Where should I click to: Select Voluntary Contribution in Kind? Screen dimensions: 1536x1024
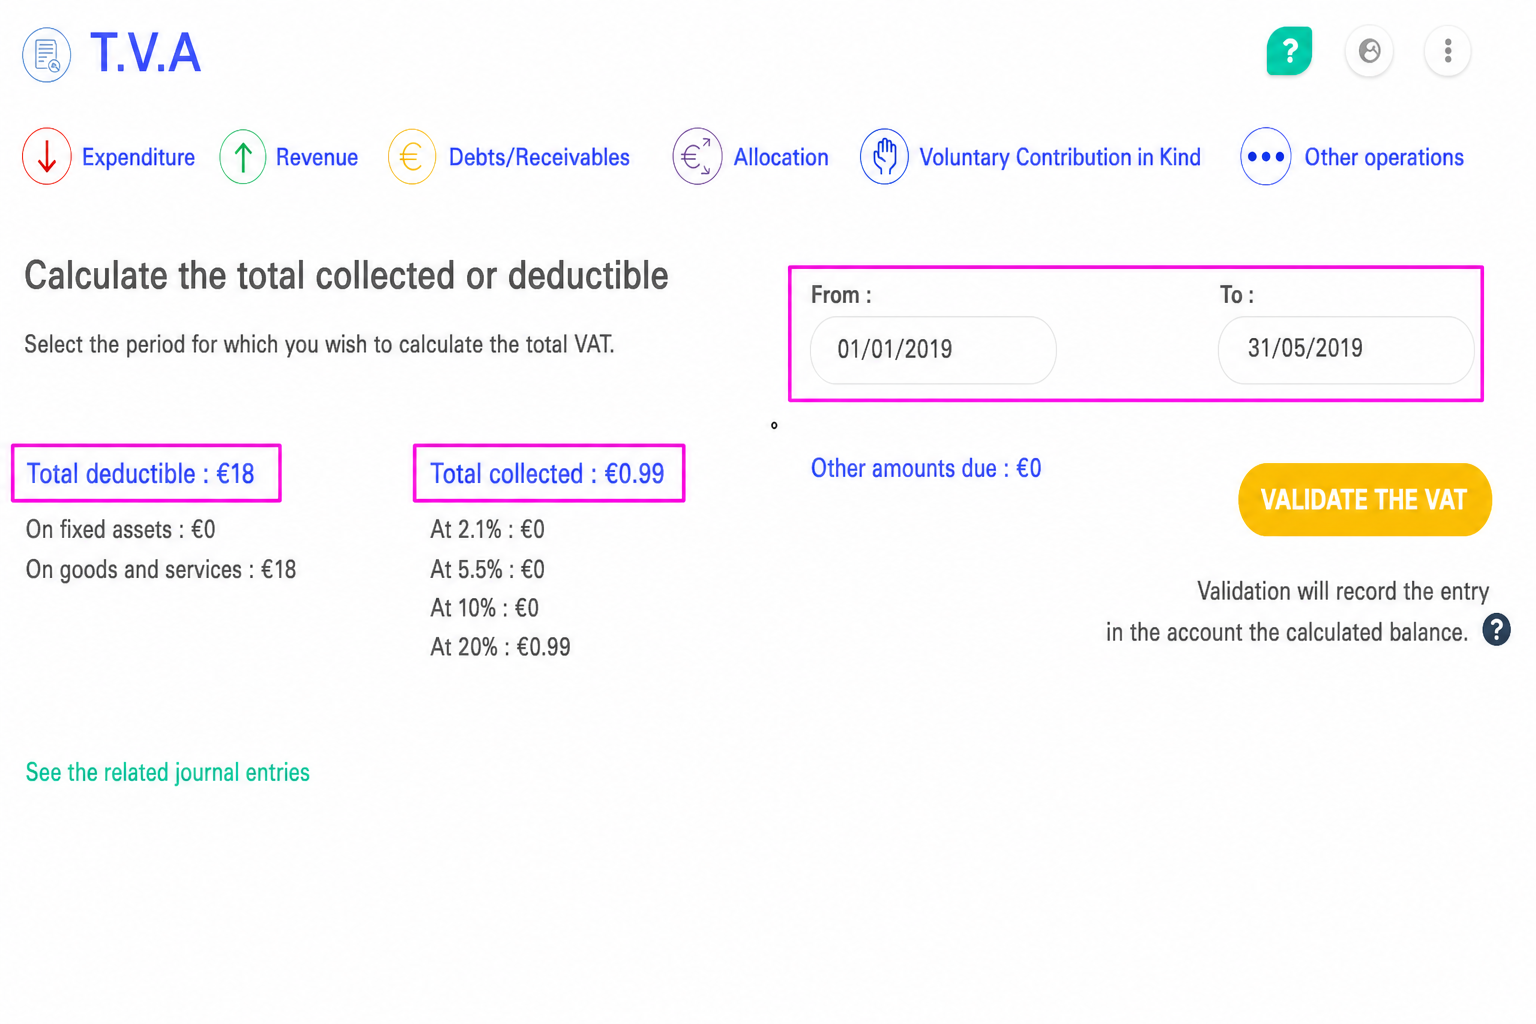click(x=1060, y=158)
